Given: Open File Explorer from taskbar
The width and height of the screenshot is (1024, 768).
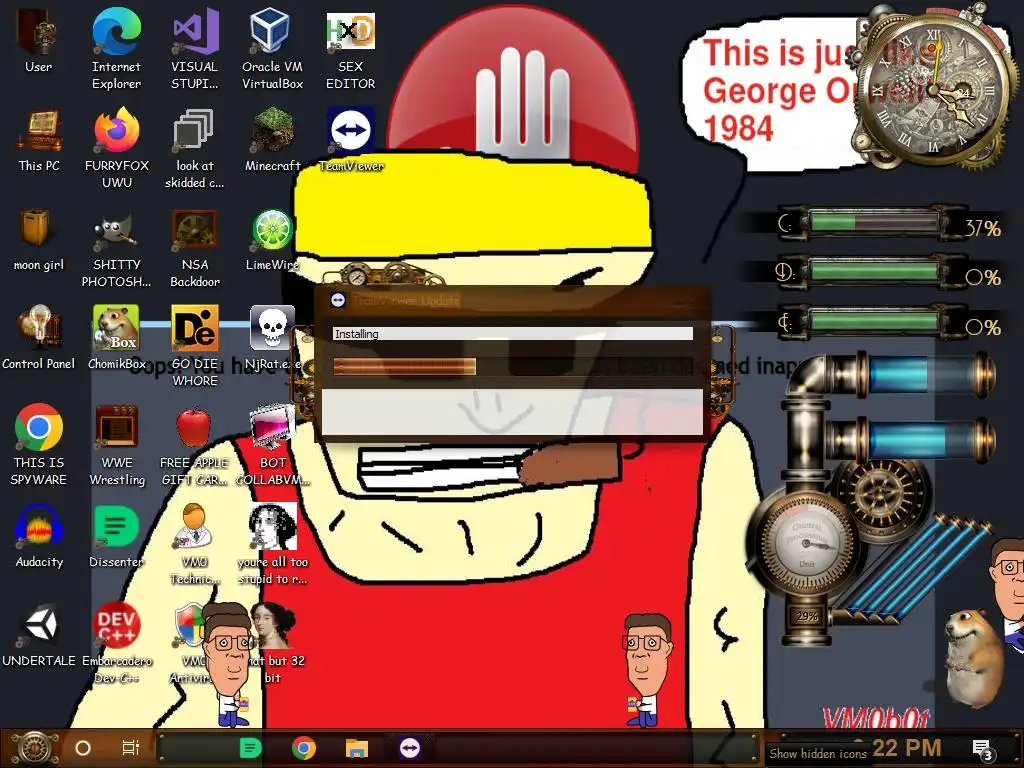Looking at the screenshot, I should coord(357,748).
